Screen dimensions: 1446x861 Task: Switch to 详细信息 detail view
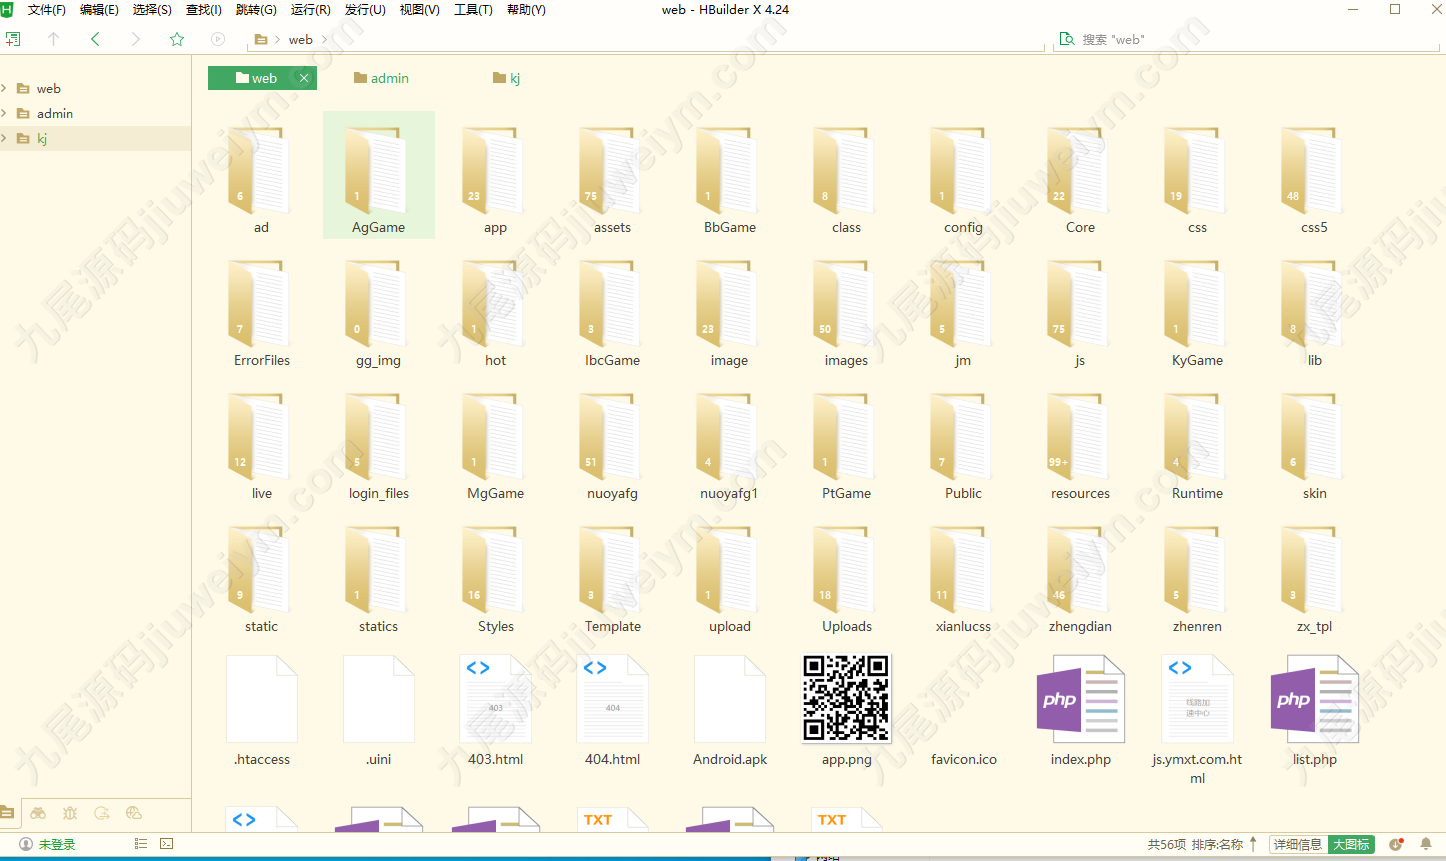(x=1298, y=844)
